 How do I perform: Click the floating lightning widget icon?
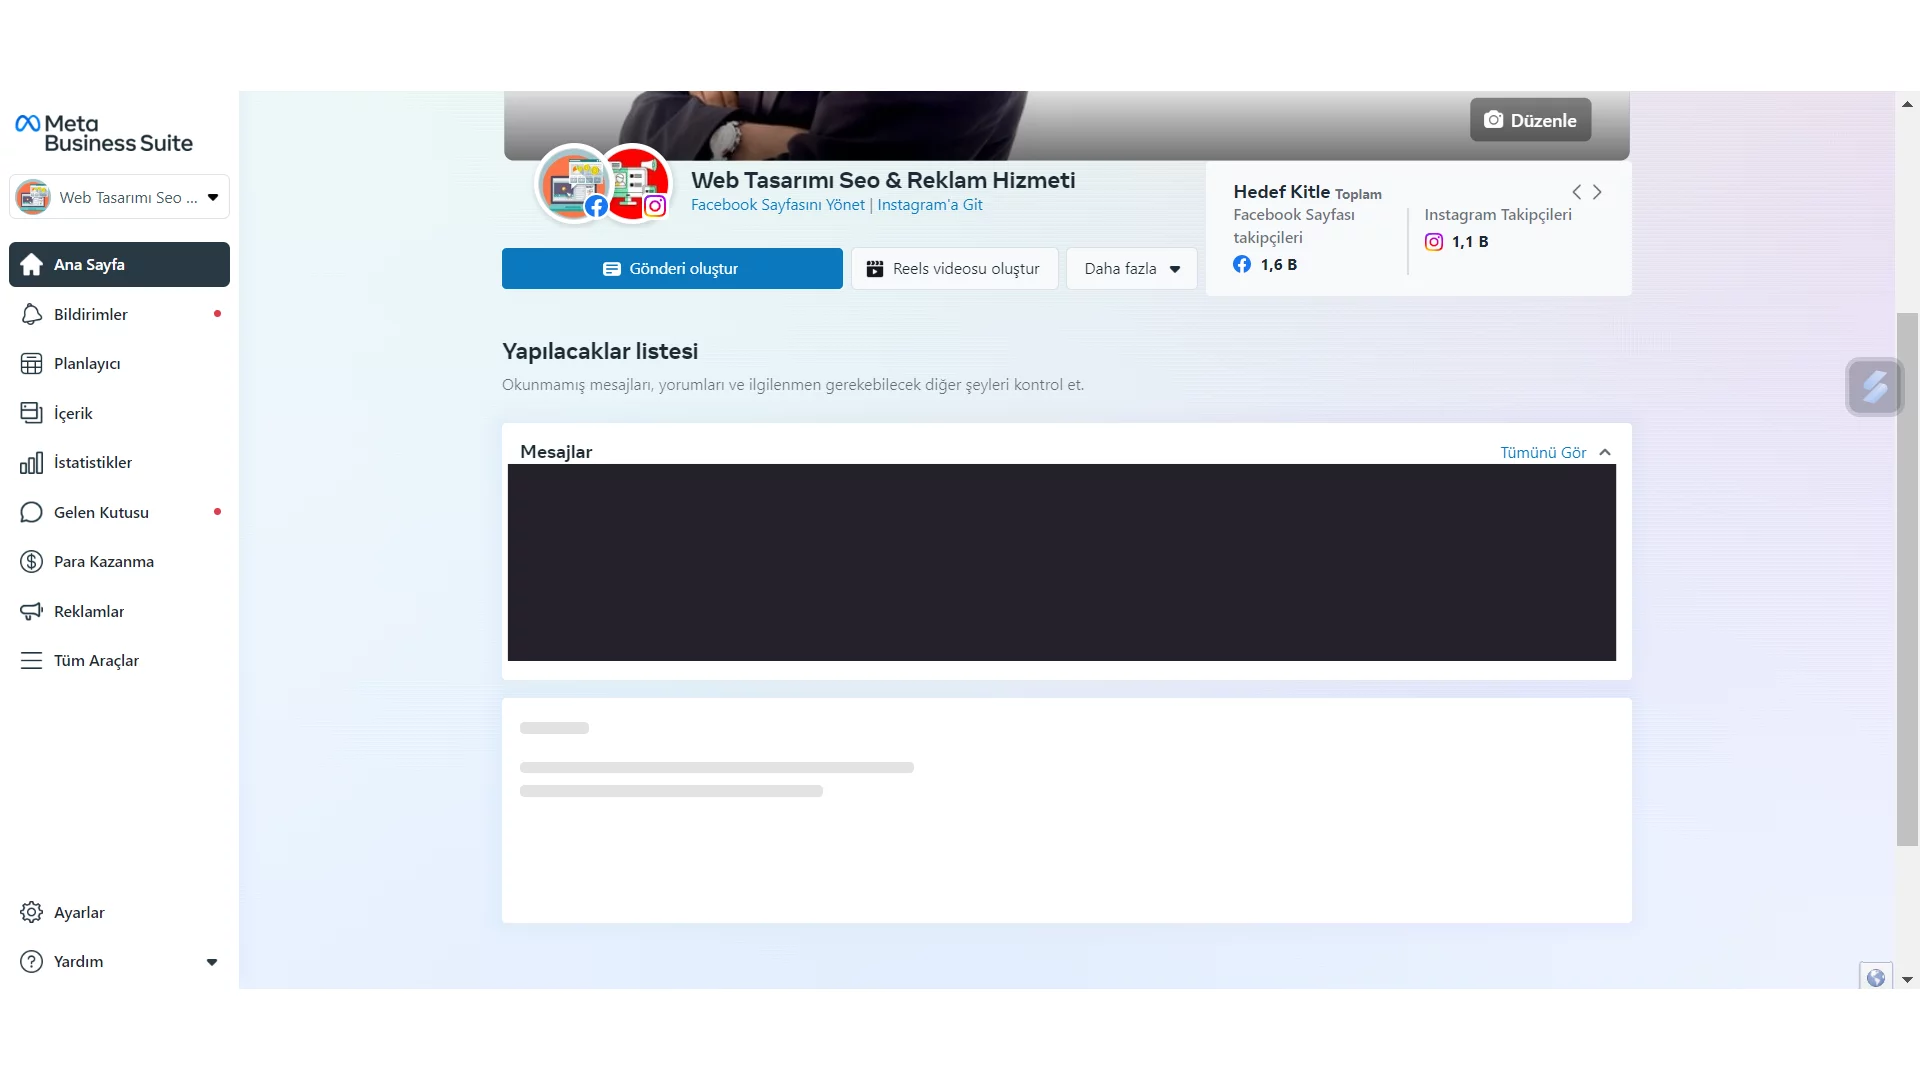[1874, 387]
